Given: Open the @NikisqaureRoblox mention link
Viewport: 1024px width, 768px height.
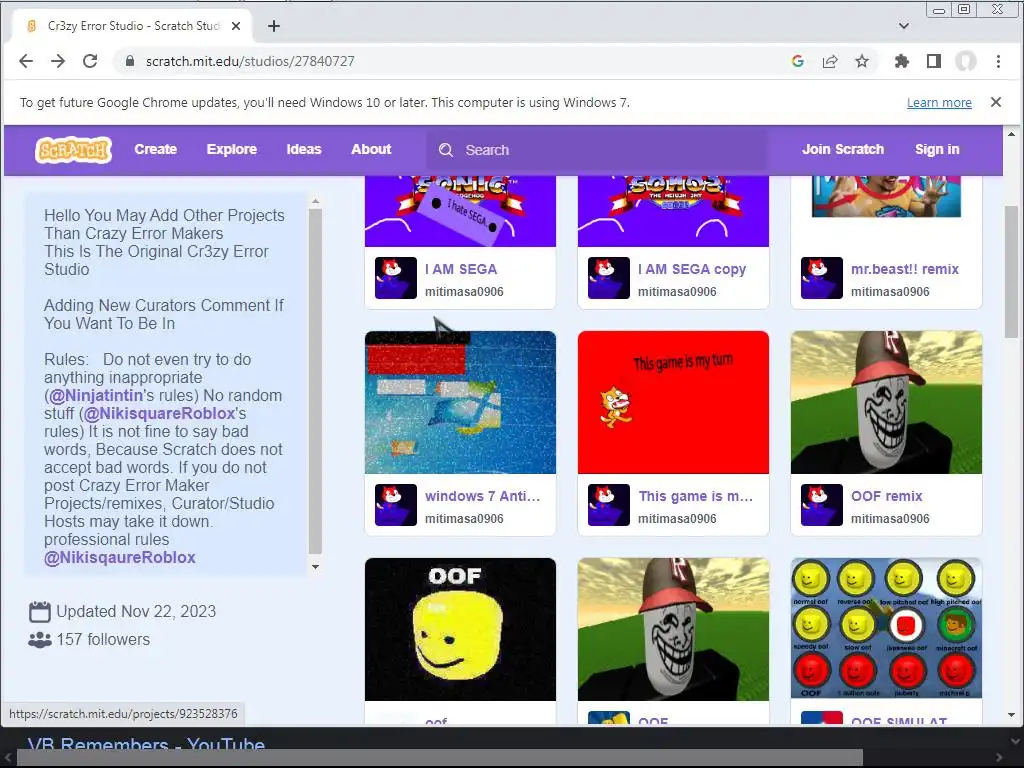Looking at the screenshot, I should (x=120, y=558).
